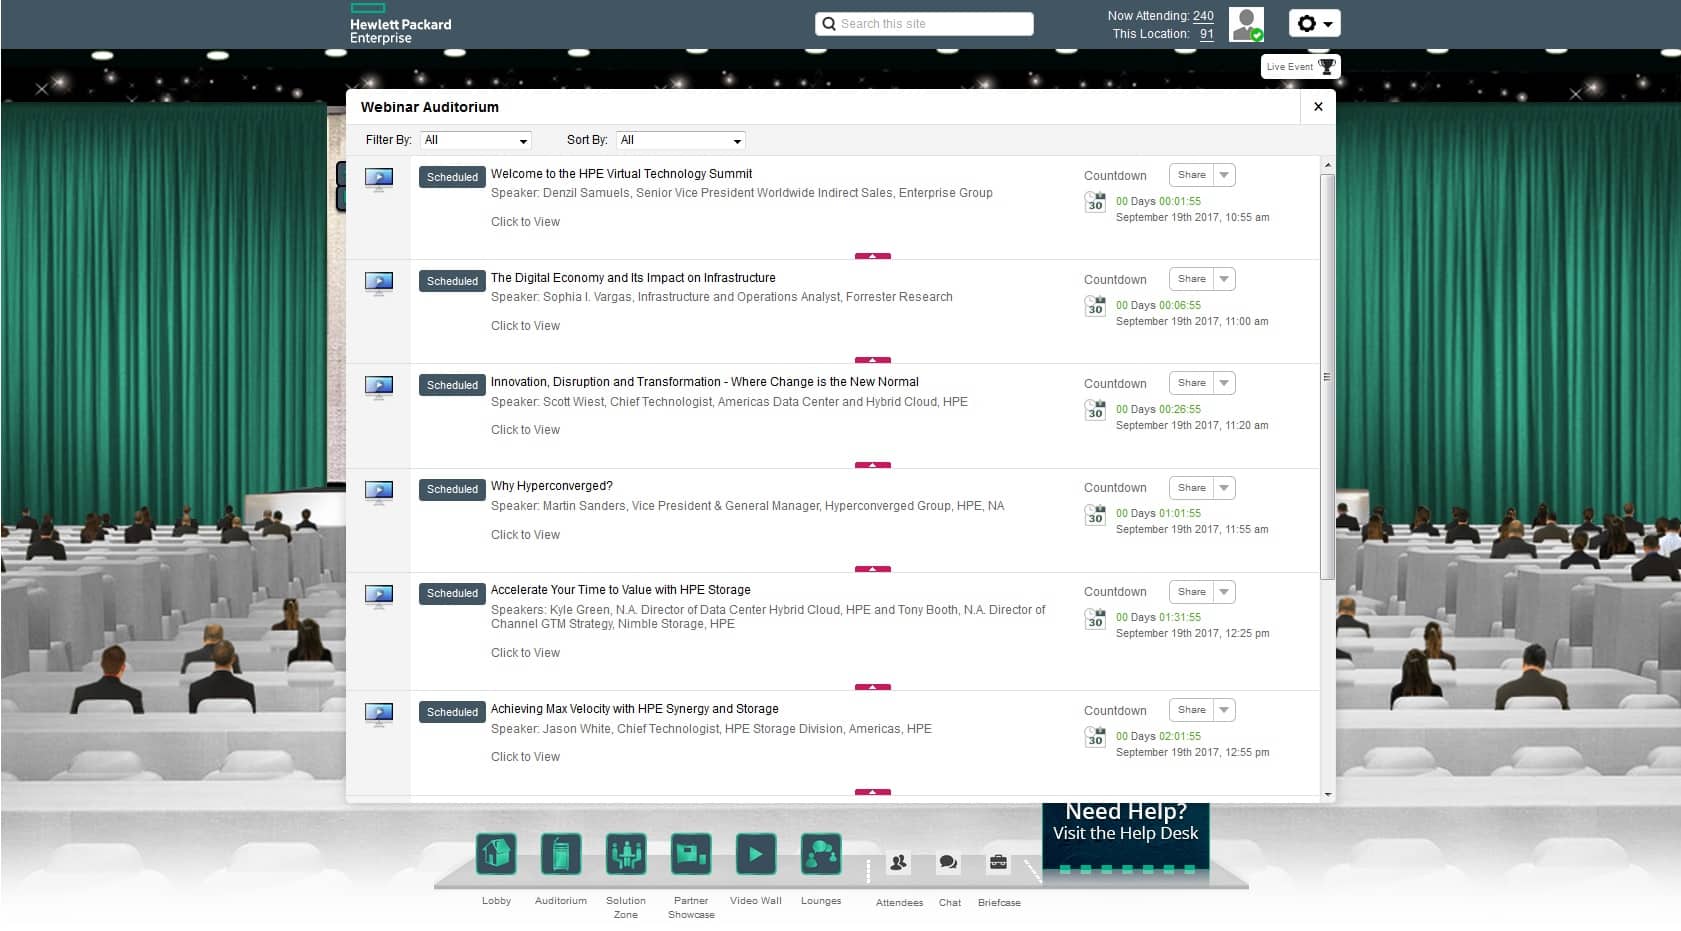Click webinar monitor icon for Why Hyperconverged
This screenshot has width=1681, height=931.
(x=379, y=492)
